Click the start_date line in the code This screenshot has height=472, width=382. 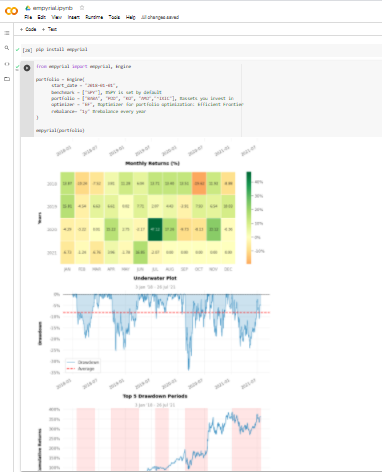[x=84, y=86]
